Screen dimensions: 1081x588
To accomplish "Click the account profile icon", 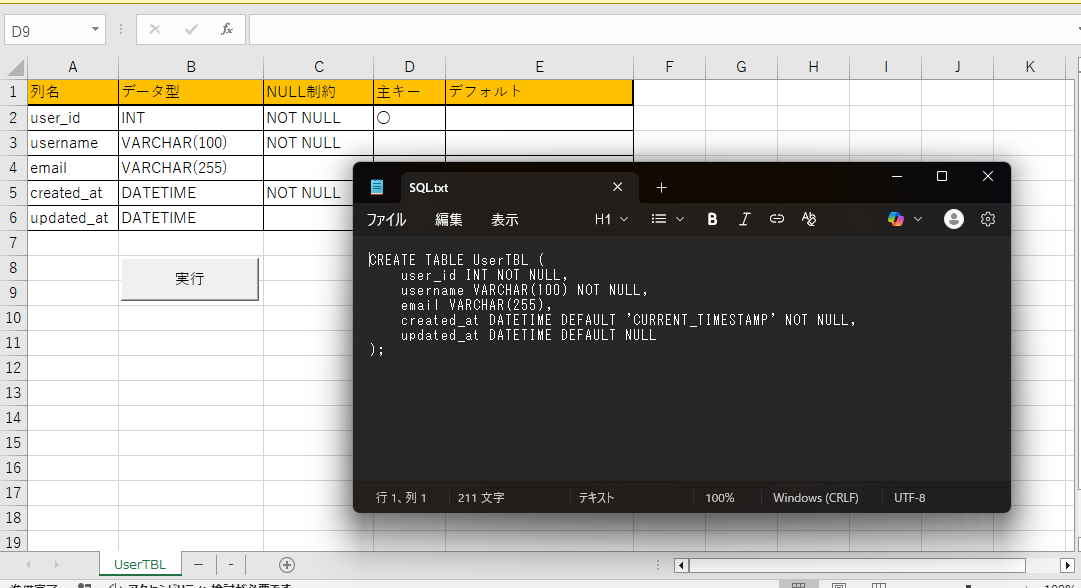I will click(x=954, y=219).
